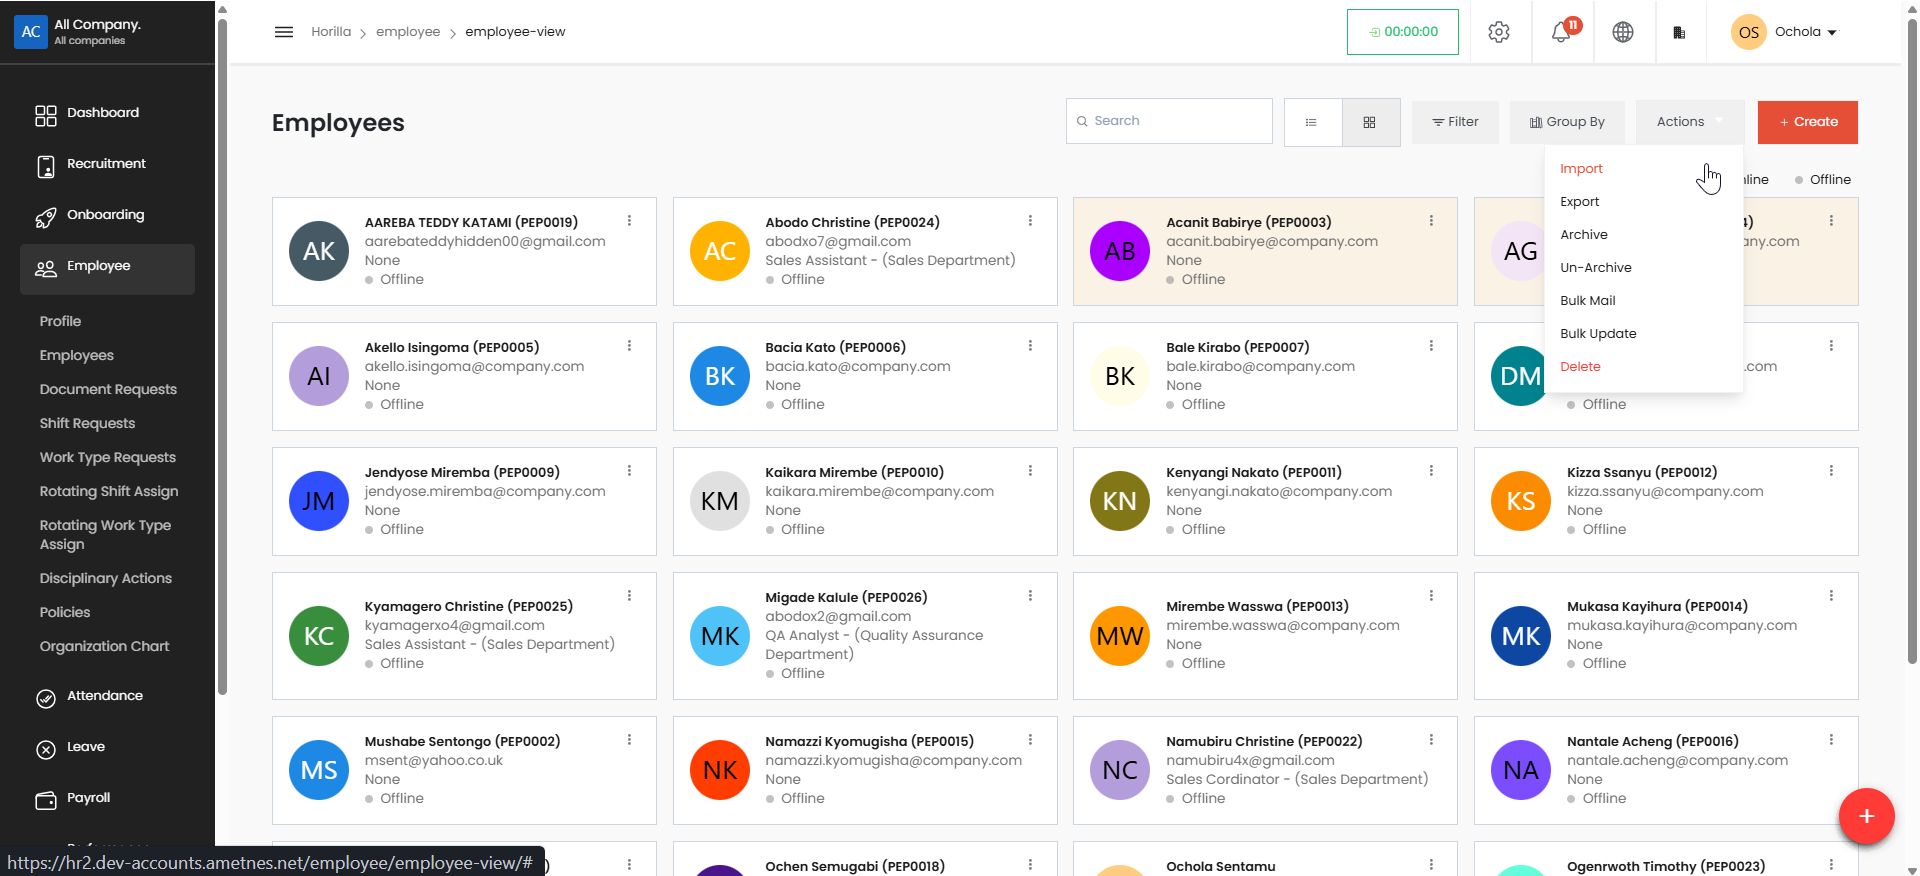This screenshot has height=876, width=1920.
Task: Open Recruitment module in sidebar
Action: click(x=107, y=164)
